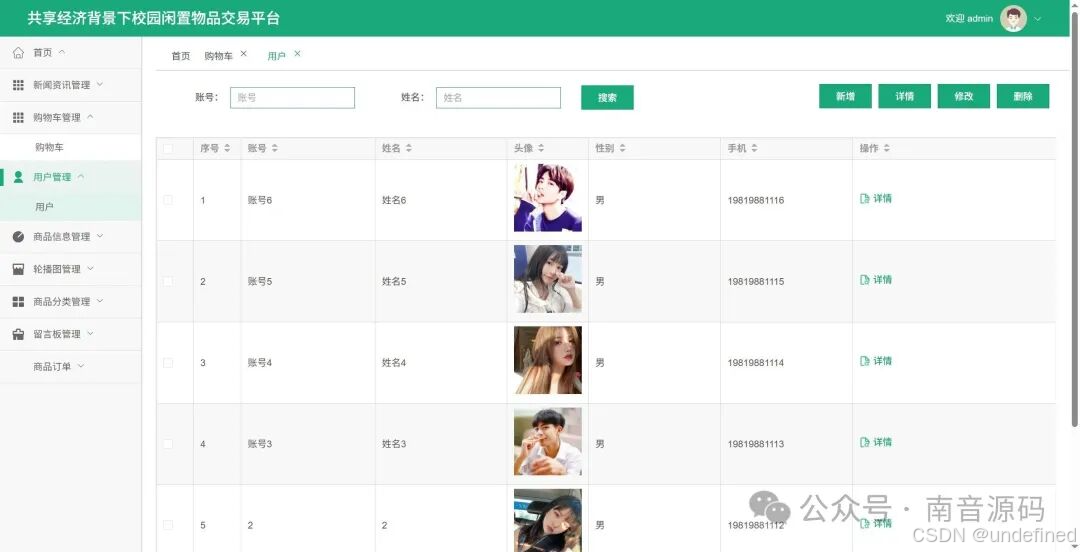Click the tiles icon beside 商品分类管理
The width and height of the screenshot is (1080, 552).
(19, 301)
